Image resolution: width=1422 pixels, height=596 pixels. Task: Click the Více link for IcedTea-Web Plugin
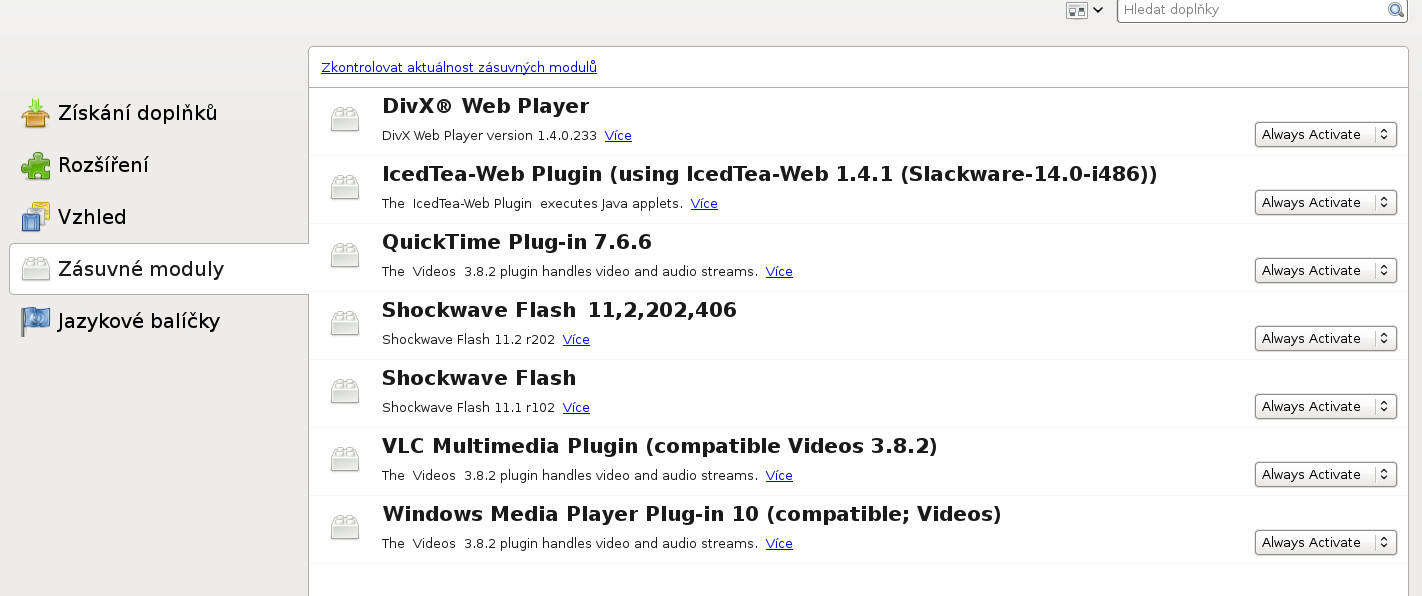click(x=704, y=204)
